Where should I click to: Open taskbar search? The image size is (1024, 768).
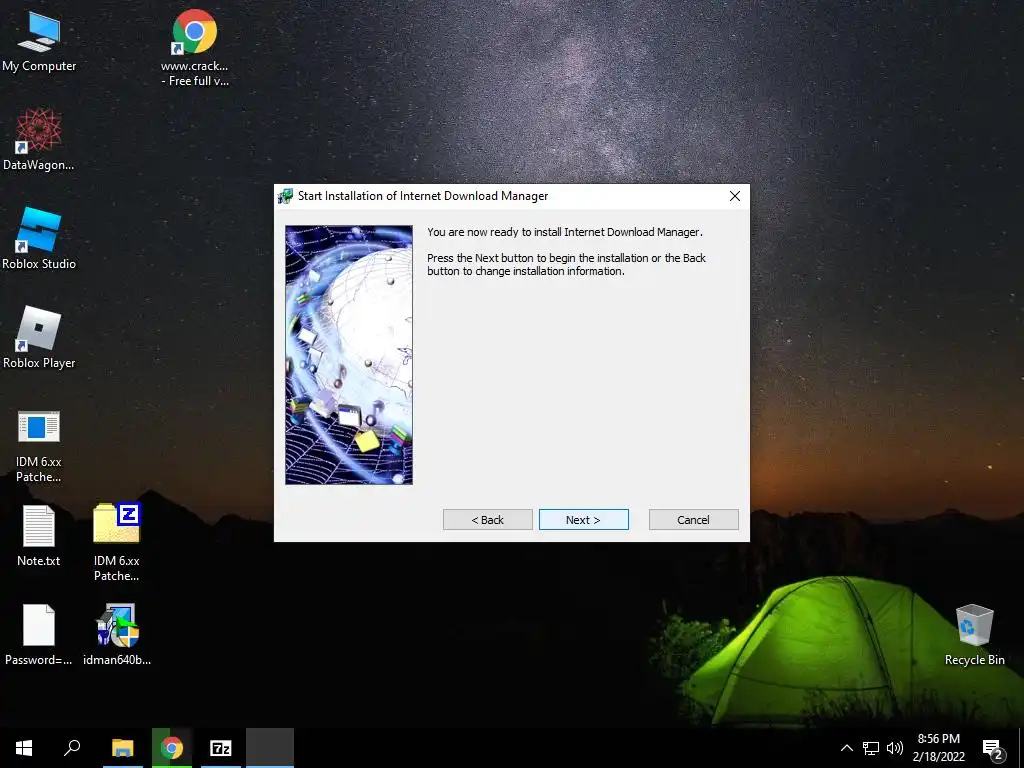point(72,748)
